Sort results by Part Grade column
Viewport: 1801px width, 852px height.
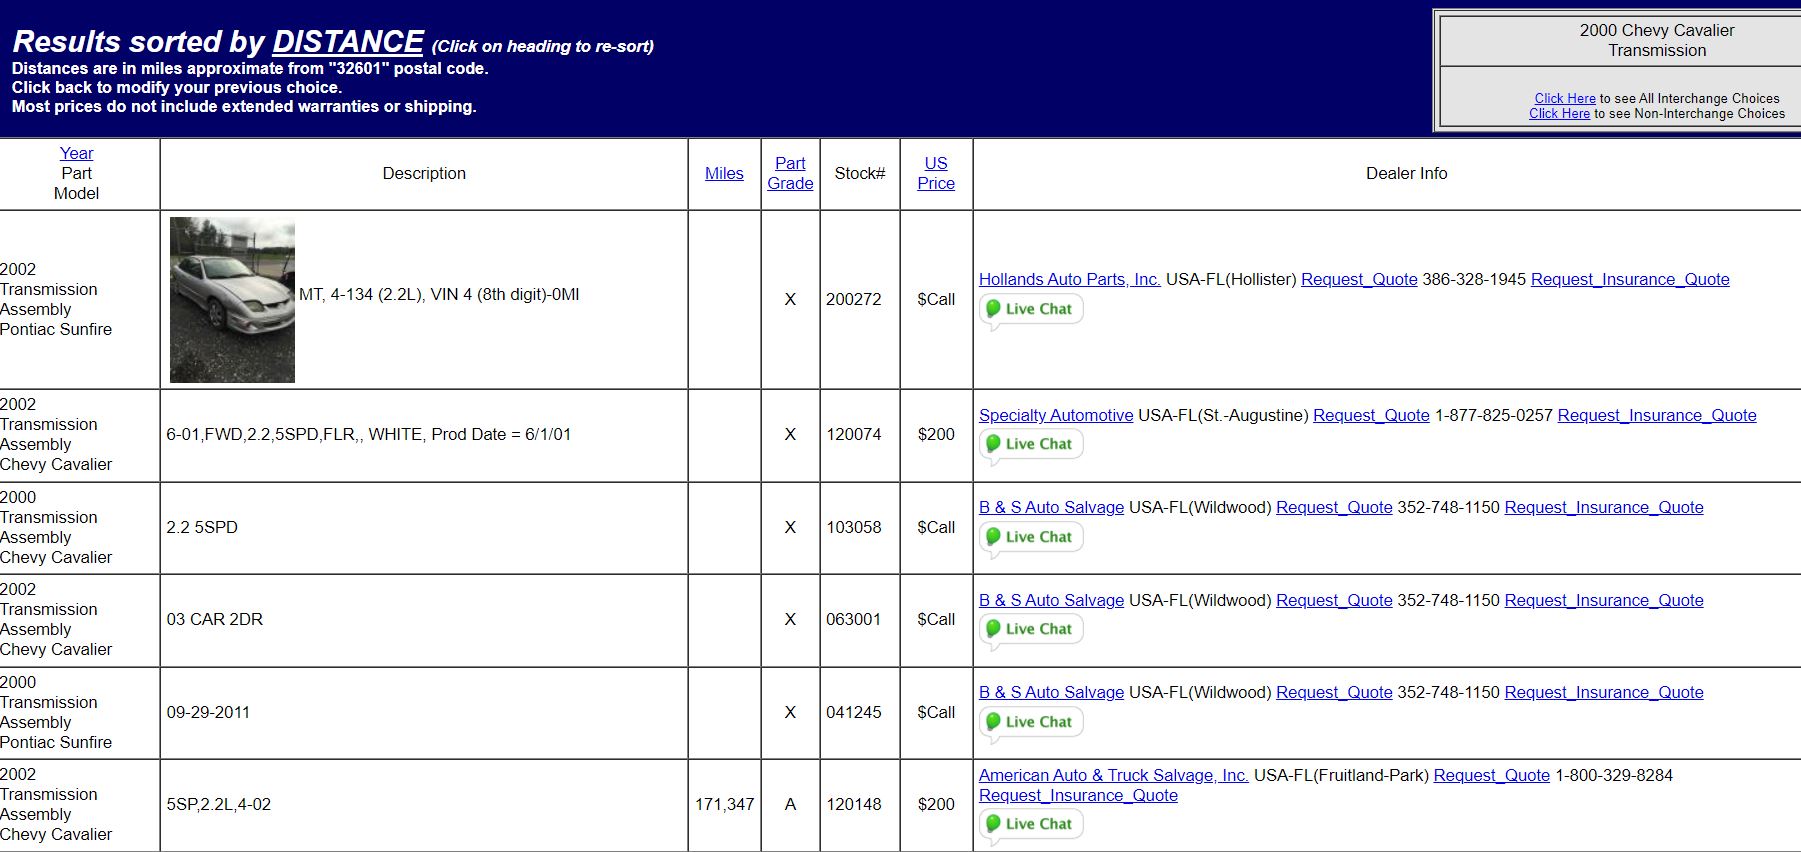click(790, 173)
